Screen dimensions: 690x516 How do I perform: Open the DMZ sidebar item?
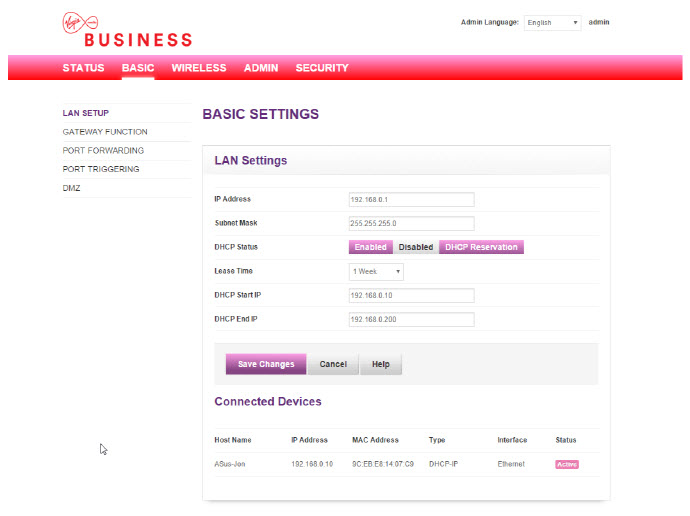[x=71, y=188]
